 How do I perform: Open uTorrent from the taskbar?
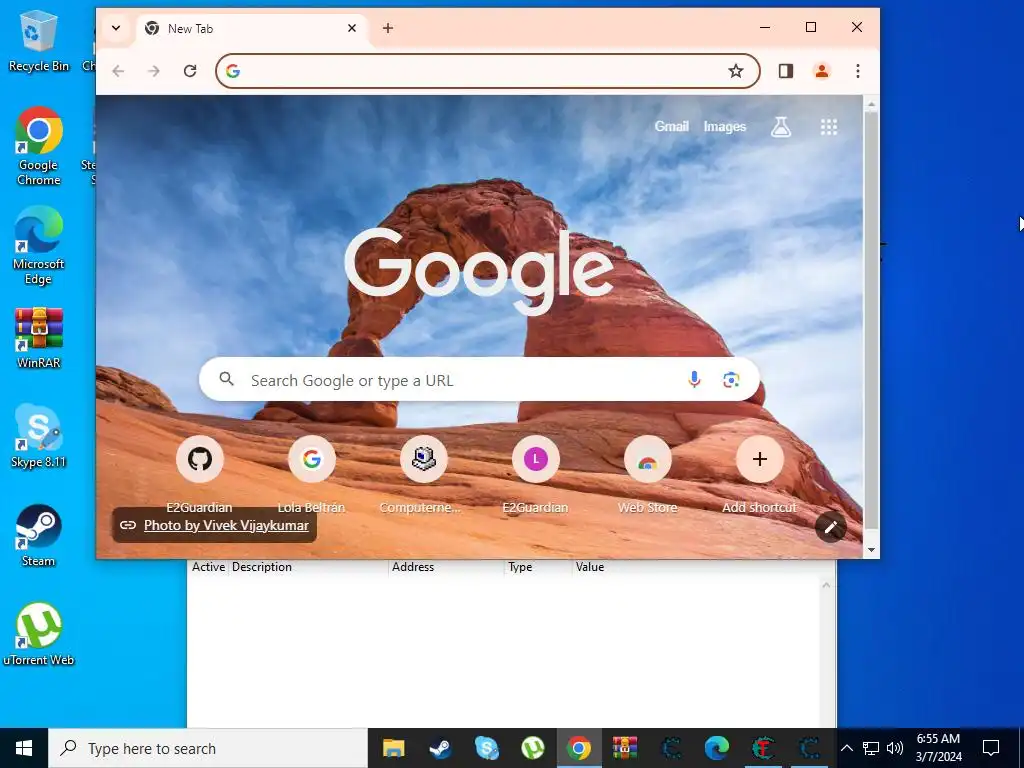click(533, 748)
